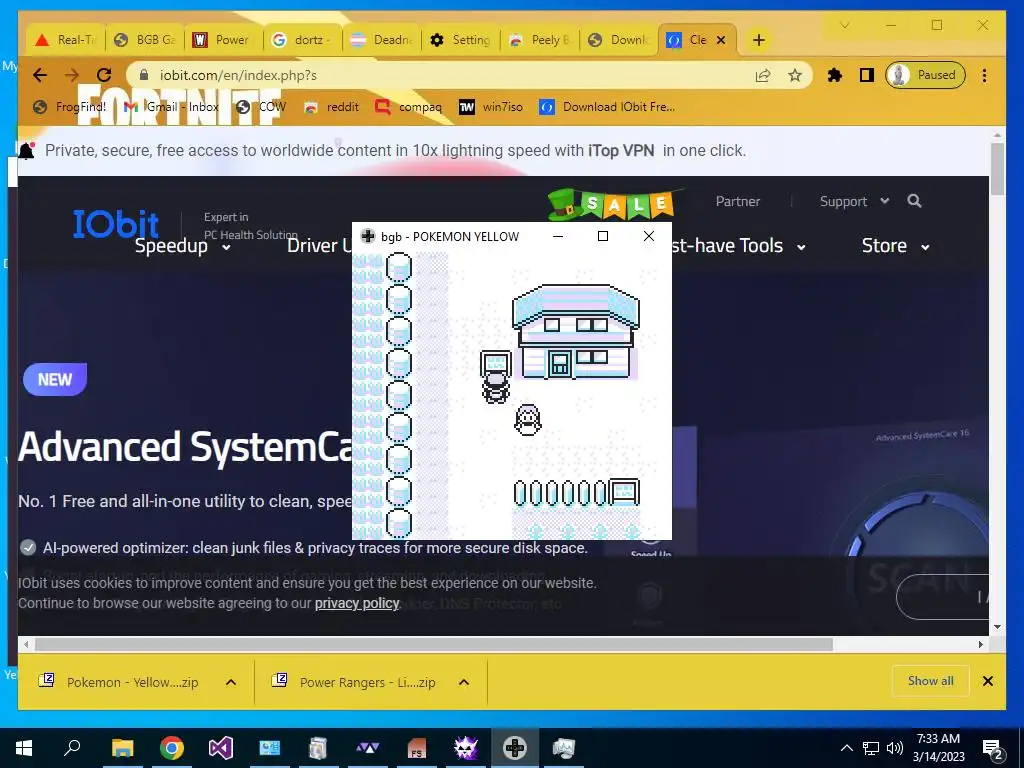
Task: Click the IObit logo
Action: pyautogui.click(x=116, y=224)
